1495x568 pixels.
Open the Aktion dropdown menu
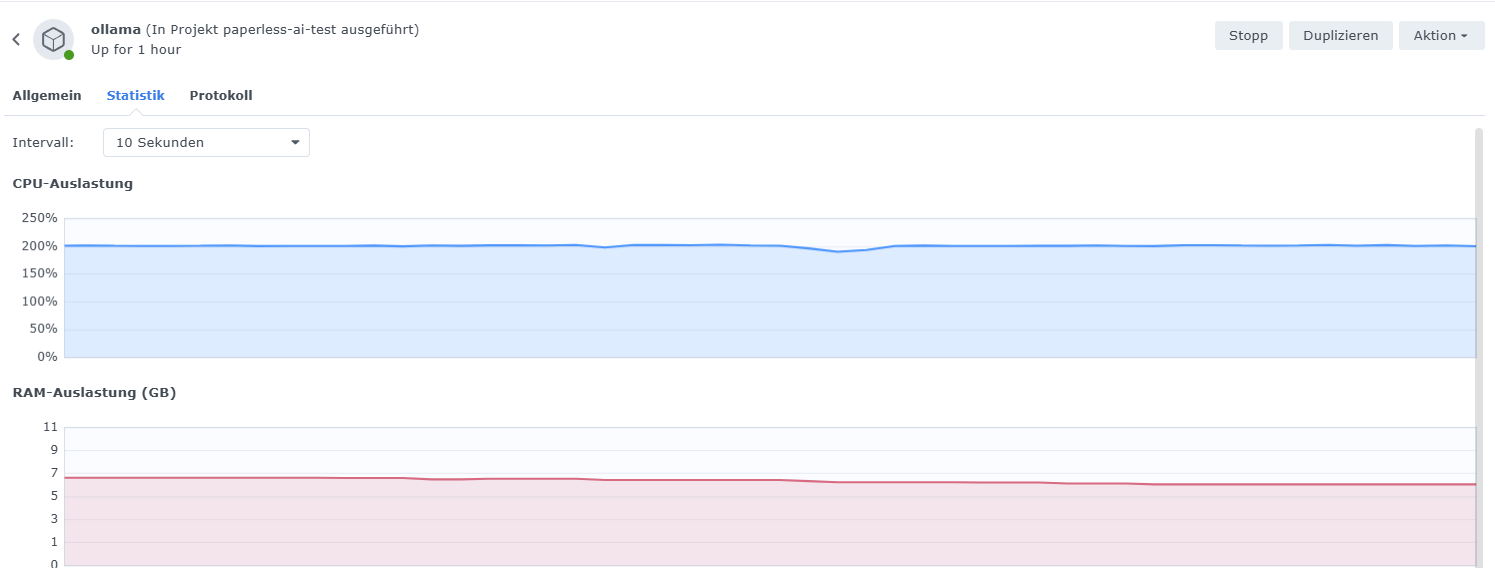[x=1440, y=35]
